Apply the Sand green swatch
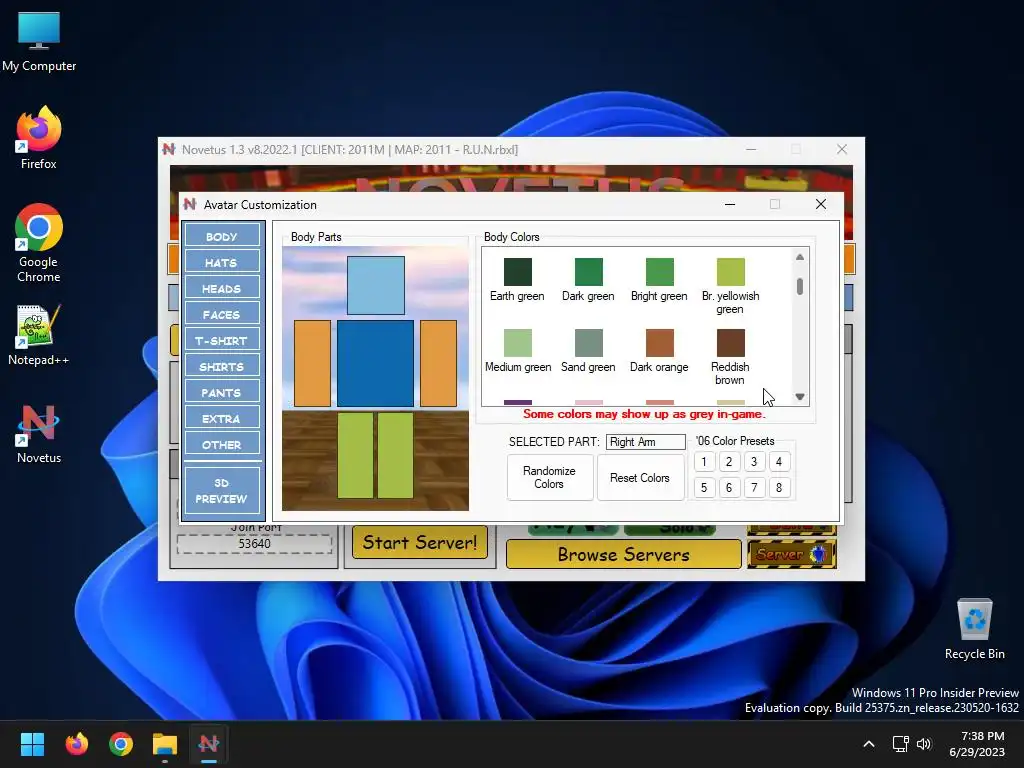Viewport: 1024px width, 768px height. tap(588, 343)
